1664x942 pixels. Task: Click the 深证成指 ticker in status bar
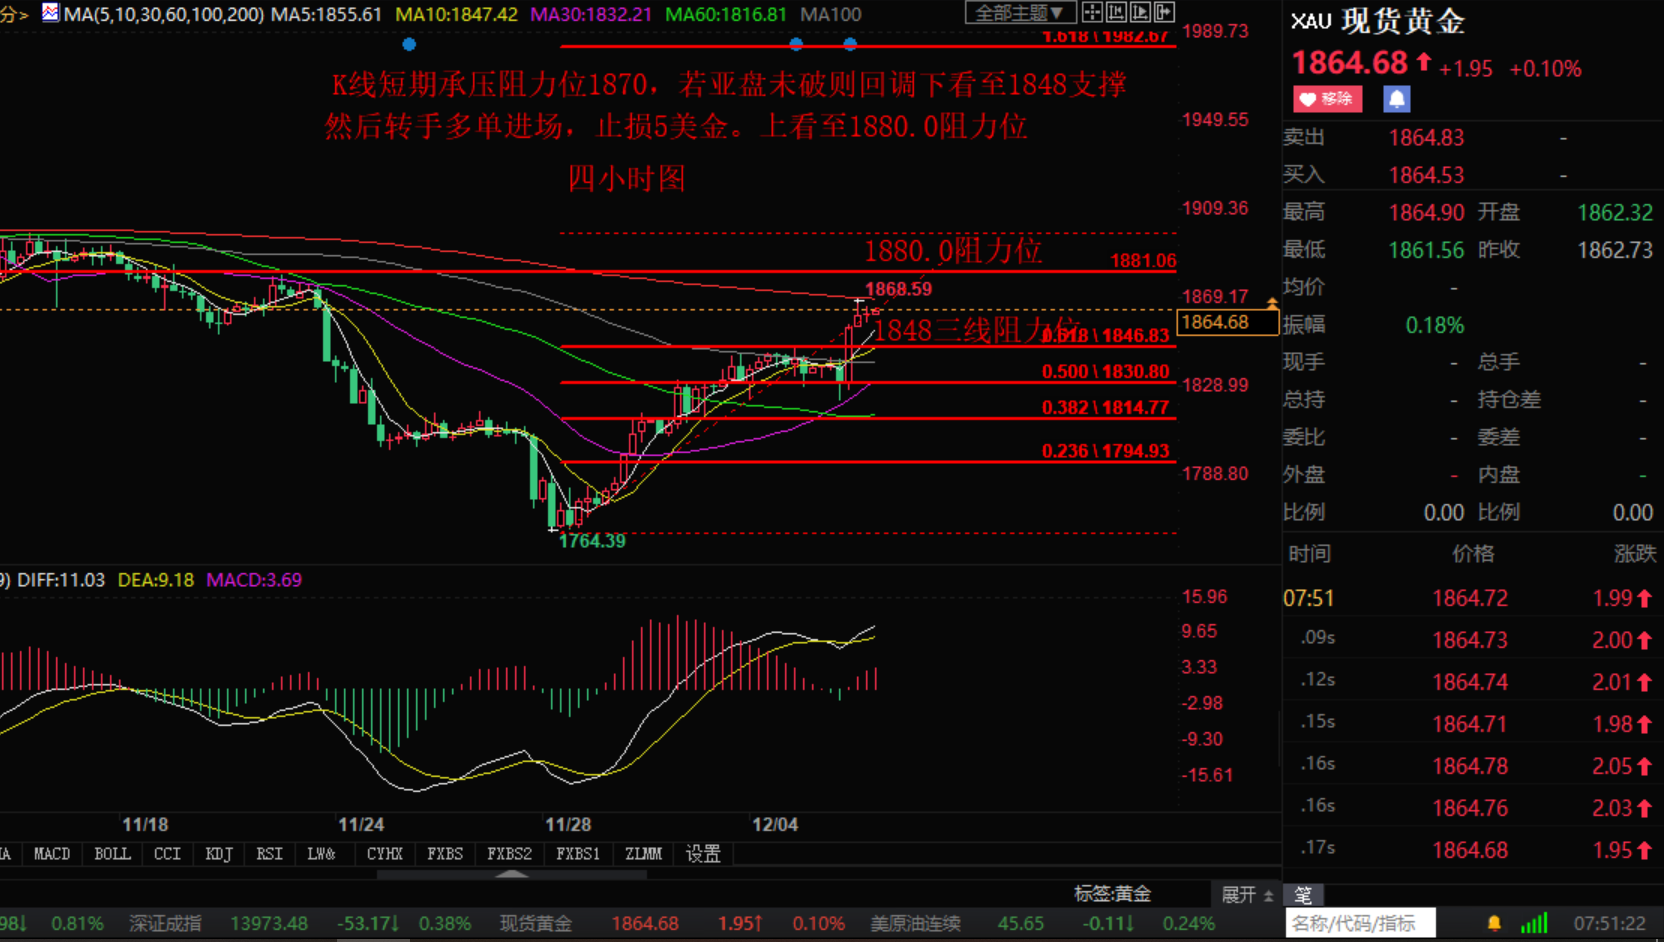(x=165, y=923)
